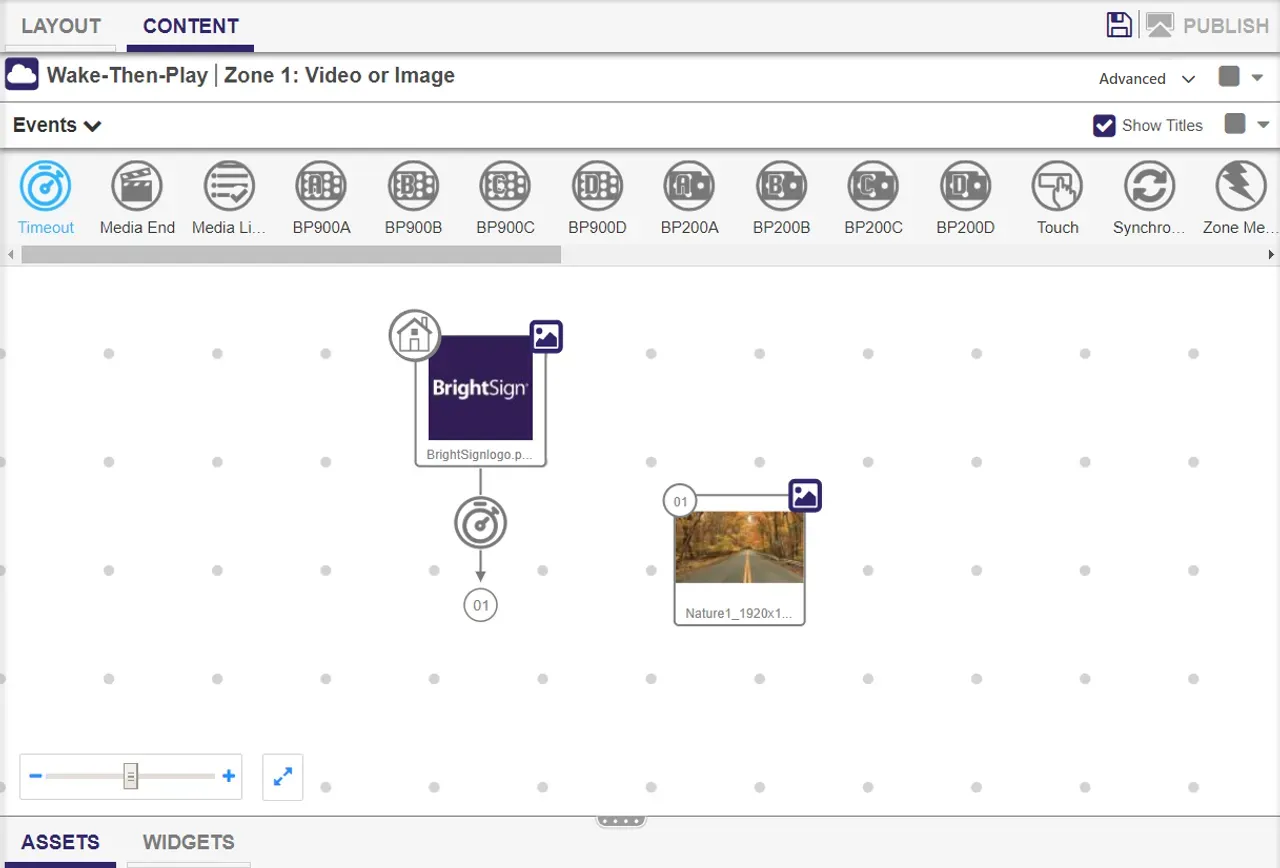Select the timeout event on the canvas

click(481, 522)
